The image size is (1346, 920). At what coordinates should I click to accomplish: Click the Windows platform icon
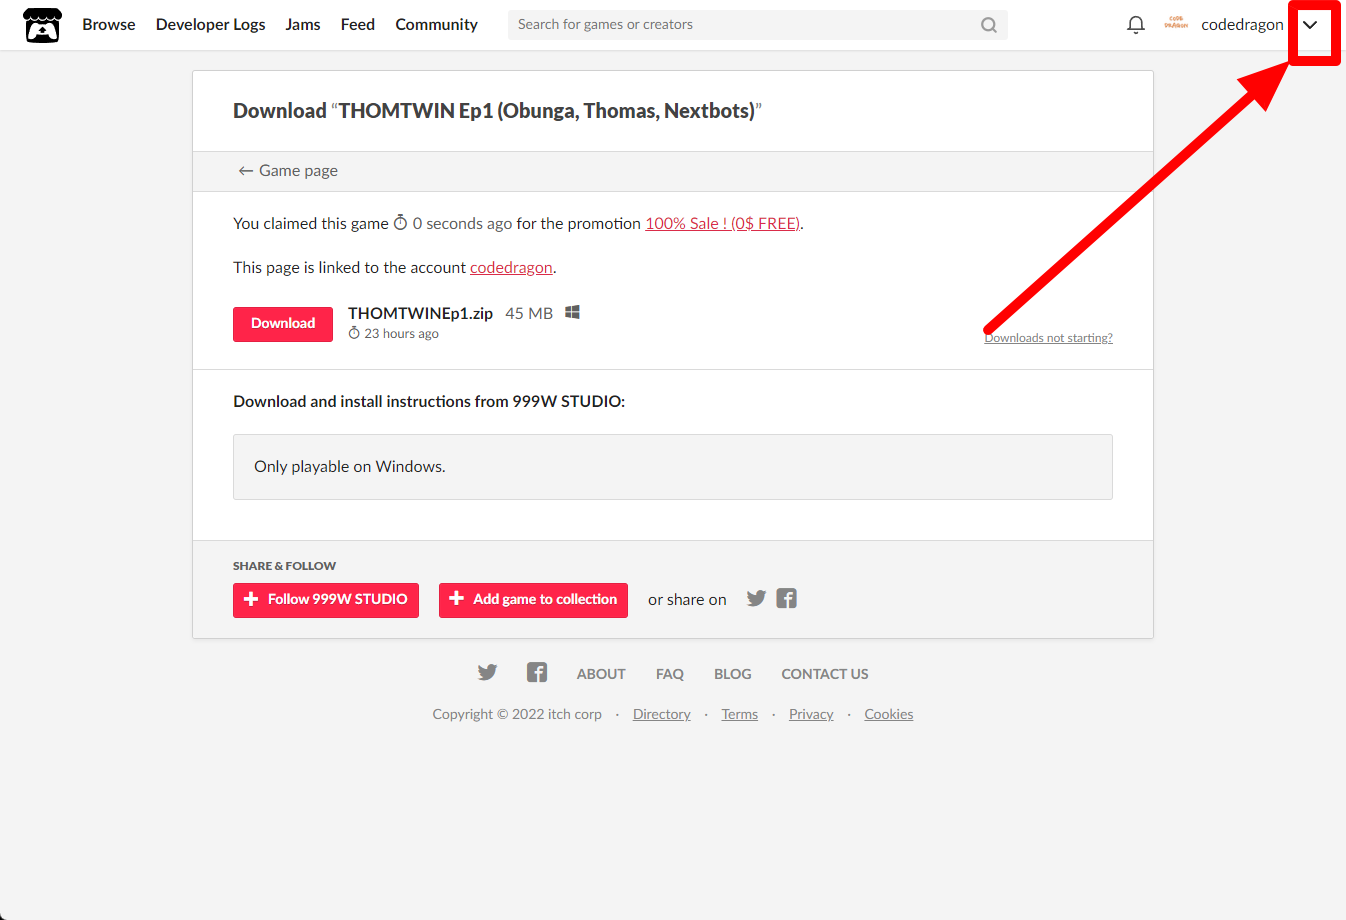tap(572, 312)
